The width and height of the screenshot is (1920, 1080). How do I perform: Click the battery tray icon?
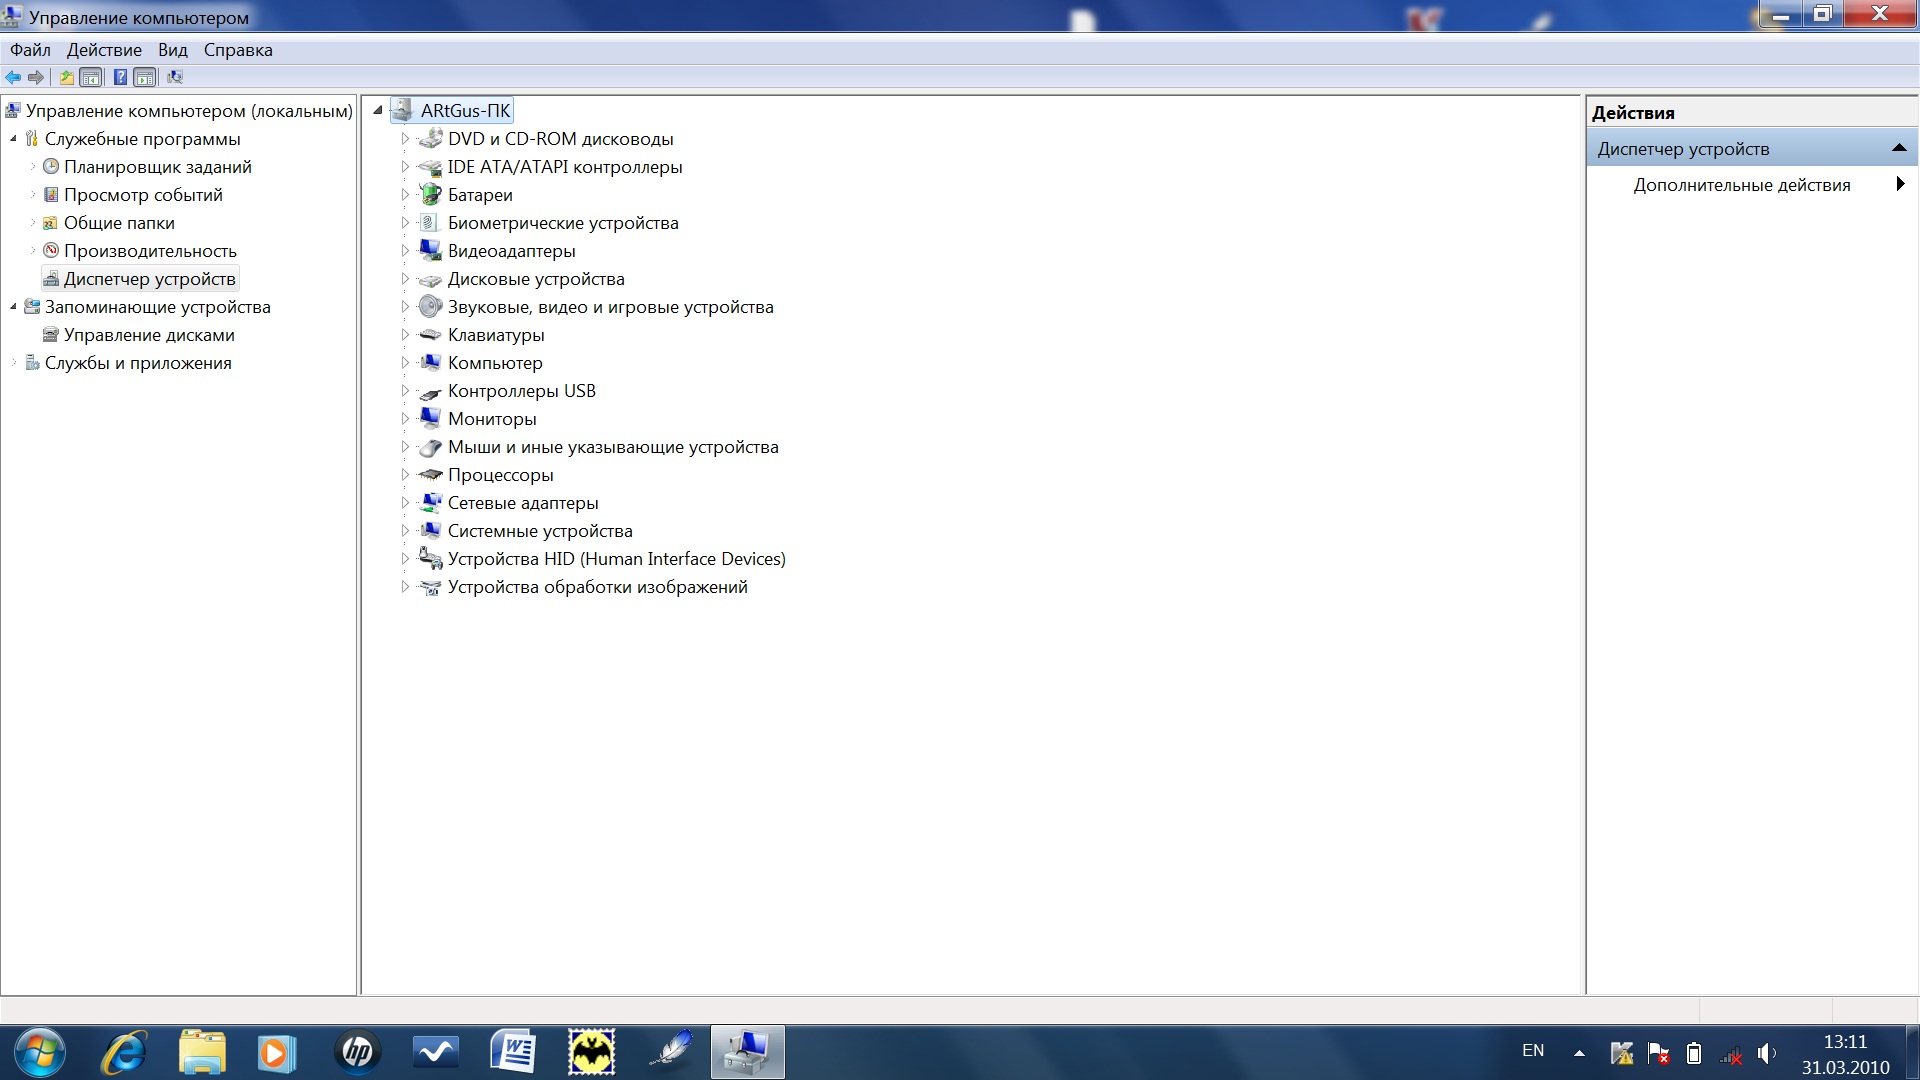(x=1693, y=1053)
